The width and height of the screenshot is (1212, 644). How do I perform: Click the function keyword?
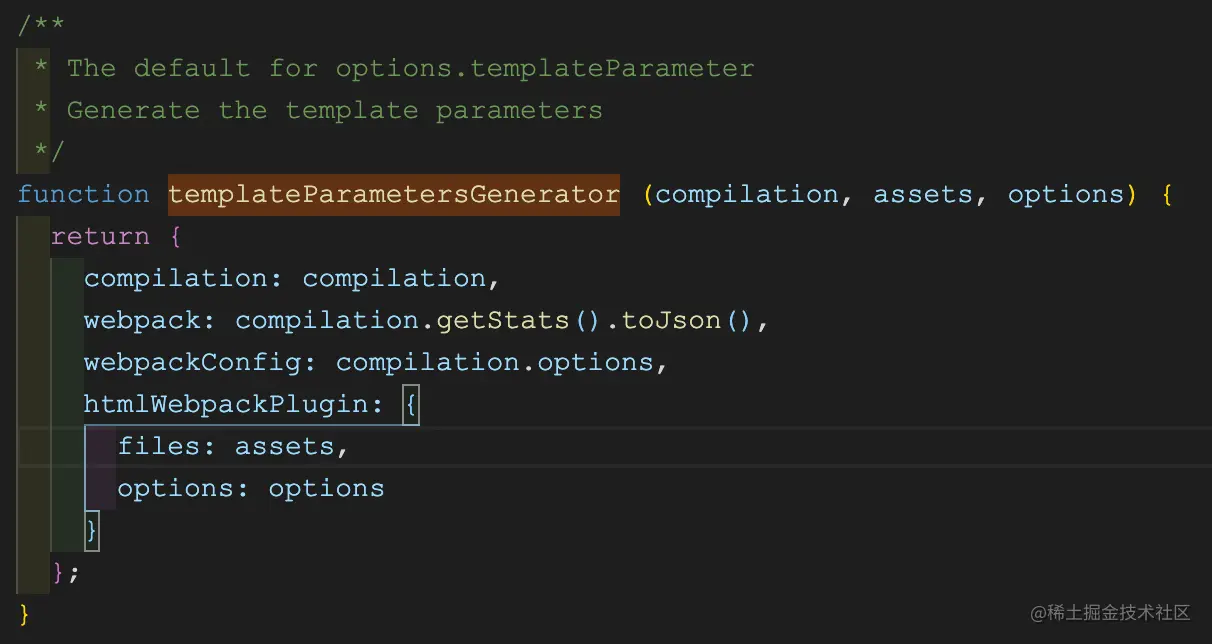tap(83, 194)
